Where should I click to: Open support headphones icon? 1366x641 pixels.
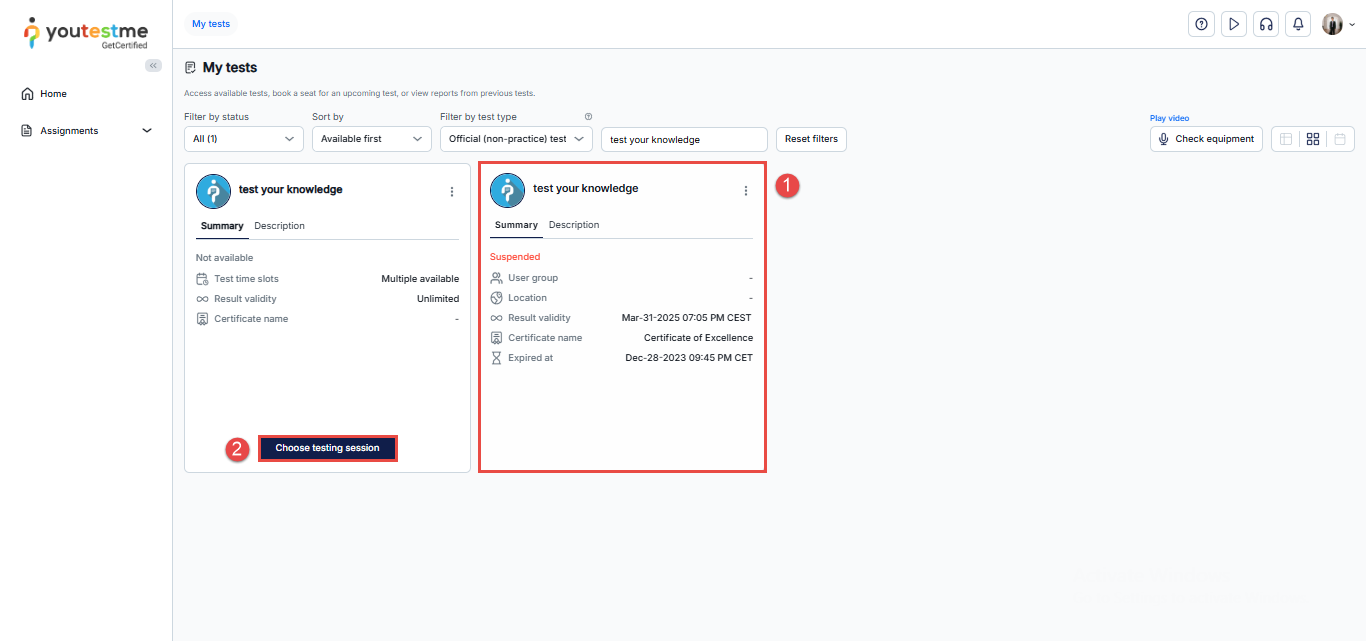pyautogui.click(x=1266, y=24)
